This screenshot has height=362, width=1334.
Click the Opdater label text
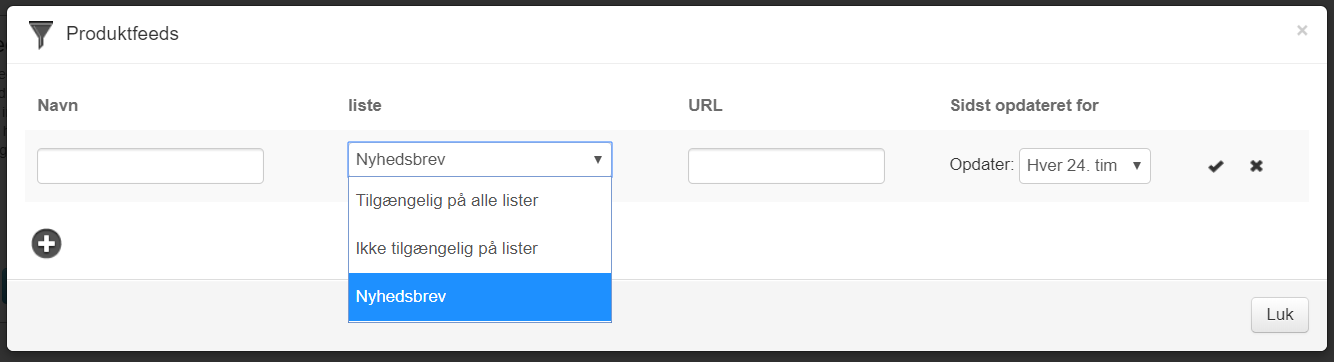click(x=982, y=166)
